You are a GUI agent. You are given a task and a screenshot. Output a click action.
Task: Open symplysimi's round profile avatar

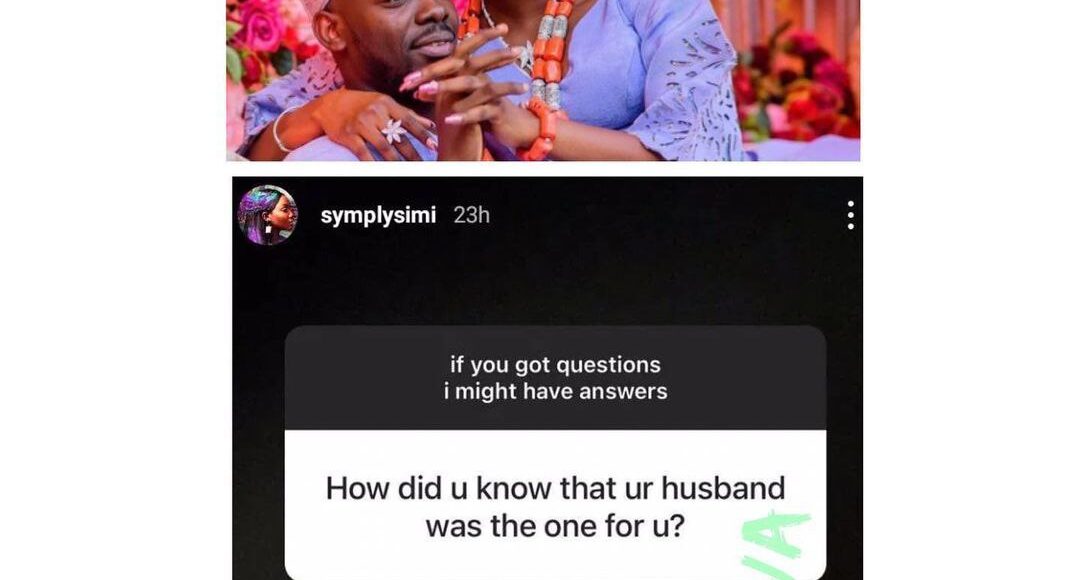267,216
